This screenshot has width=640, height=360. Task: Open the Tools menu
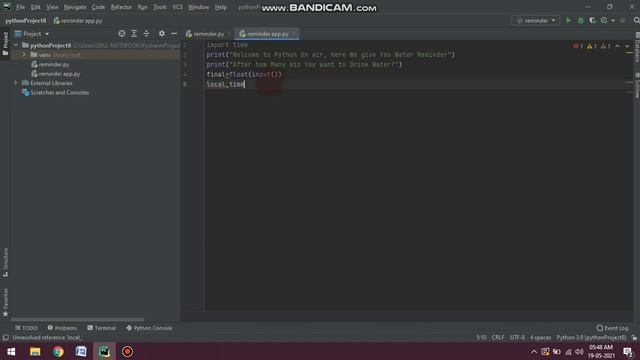coord(160,7)
